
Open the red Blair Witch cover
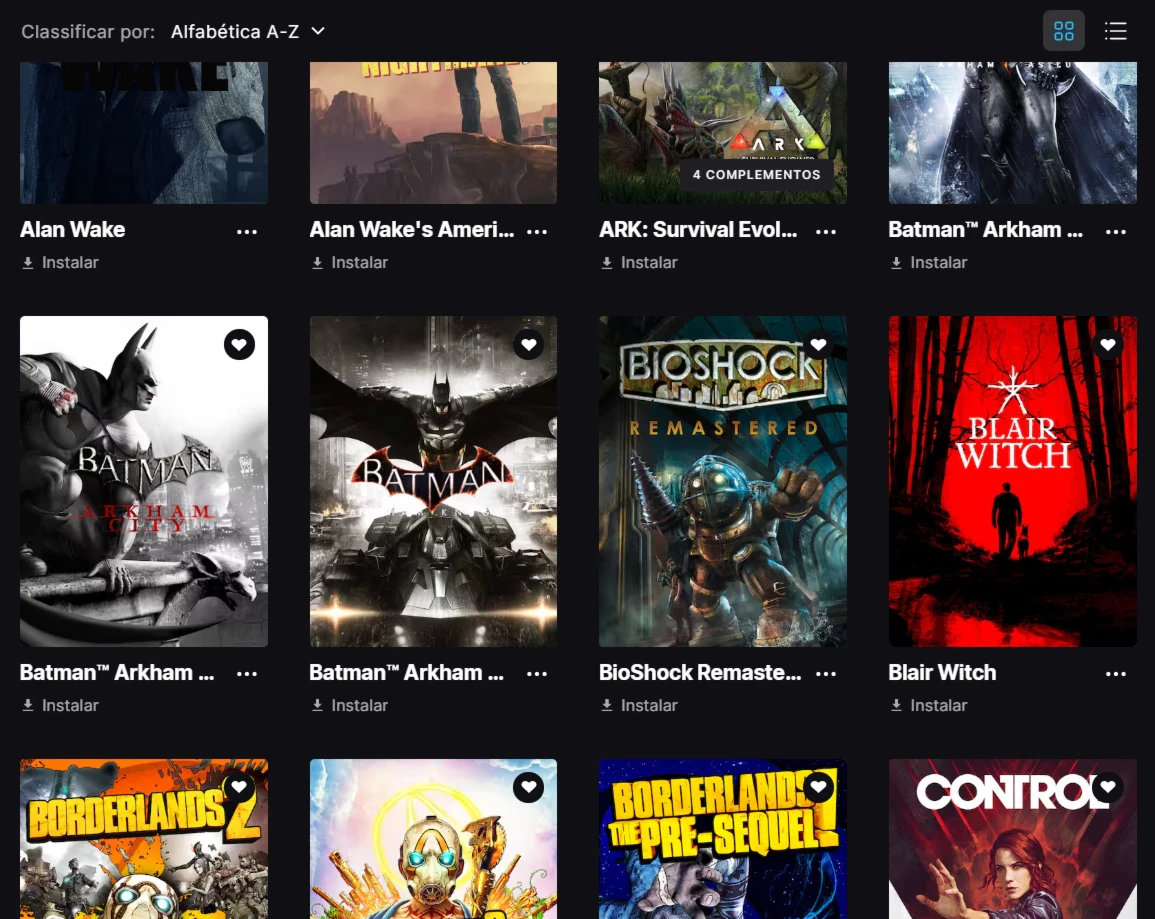click(x=1012, y=482)
